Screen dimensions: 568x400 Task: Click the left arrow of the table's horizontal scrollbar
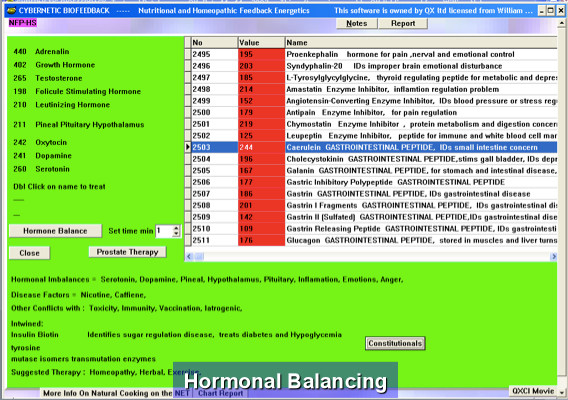[x=189, y=257]
